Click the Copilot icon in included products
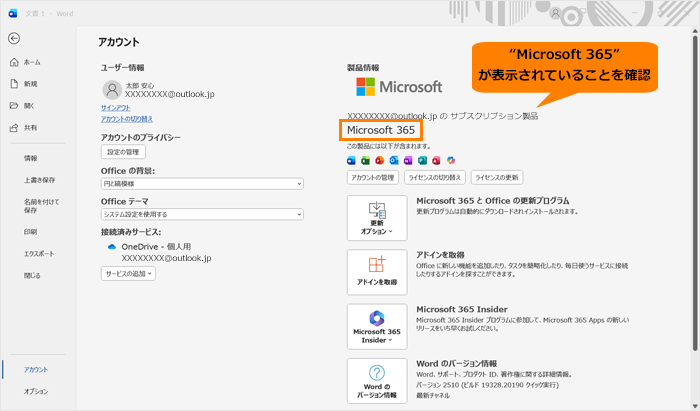700x411 pixels. (451, 160)
